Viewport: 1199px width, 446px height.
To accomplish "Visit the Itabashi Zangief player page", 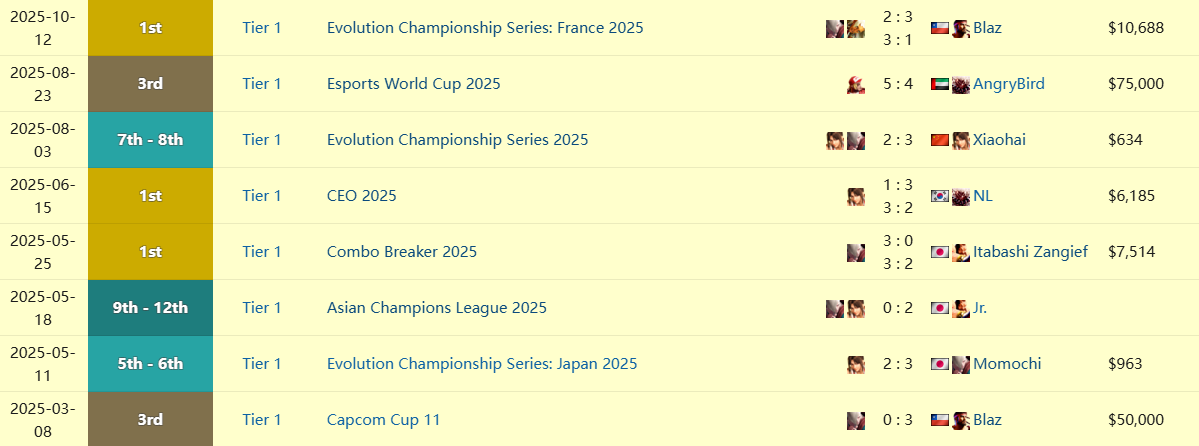I will 1029,252.
